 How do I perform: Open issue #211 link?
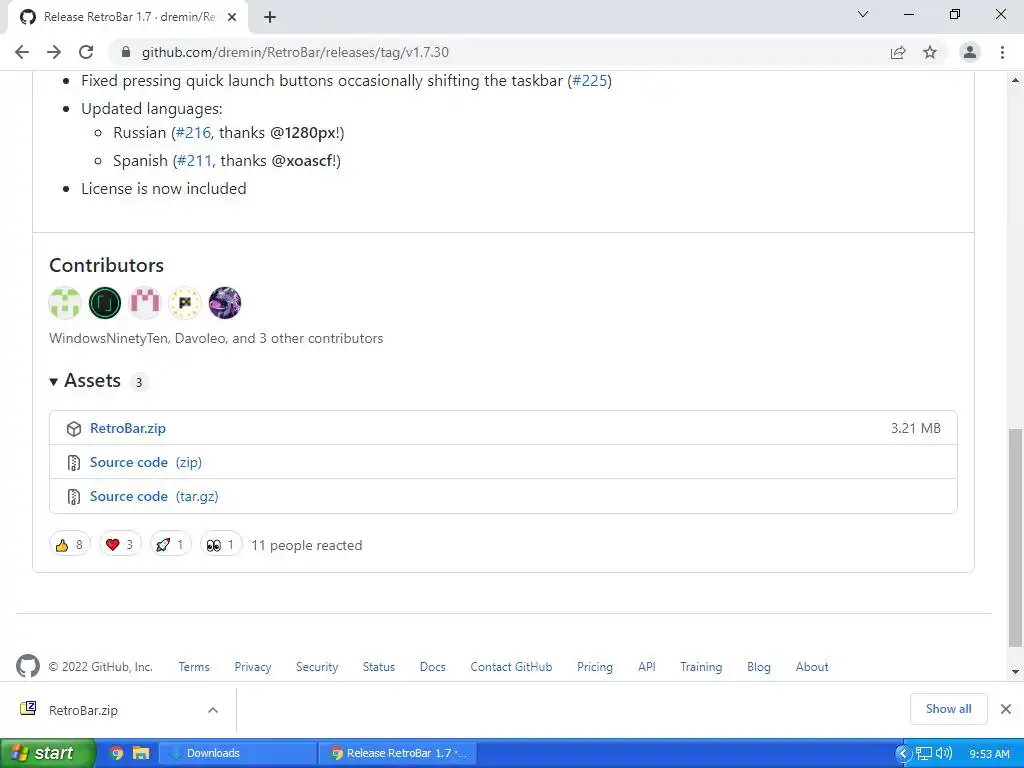195,161
